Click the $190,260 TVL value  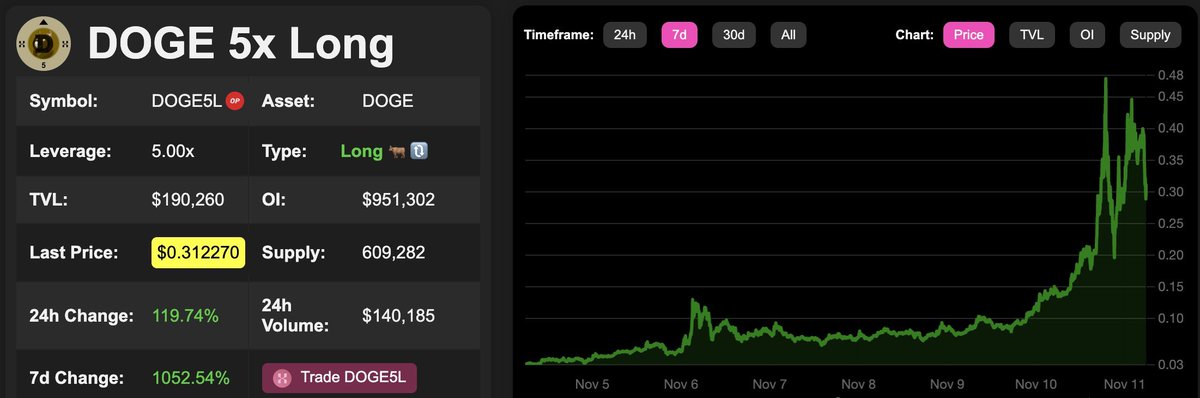point(188,200)
